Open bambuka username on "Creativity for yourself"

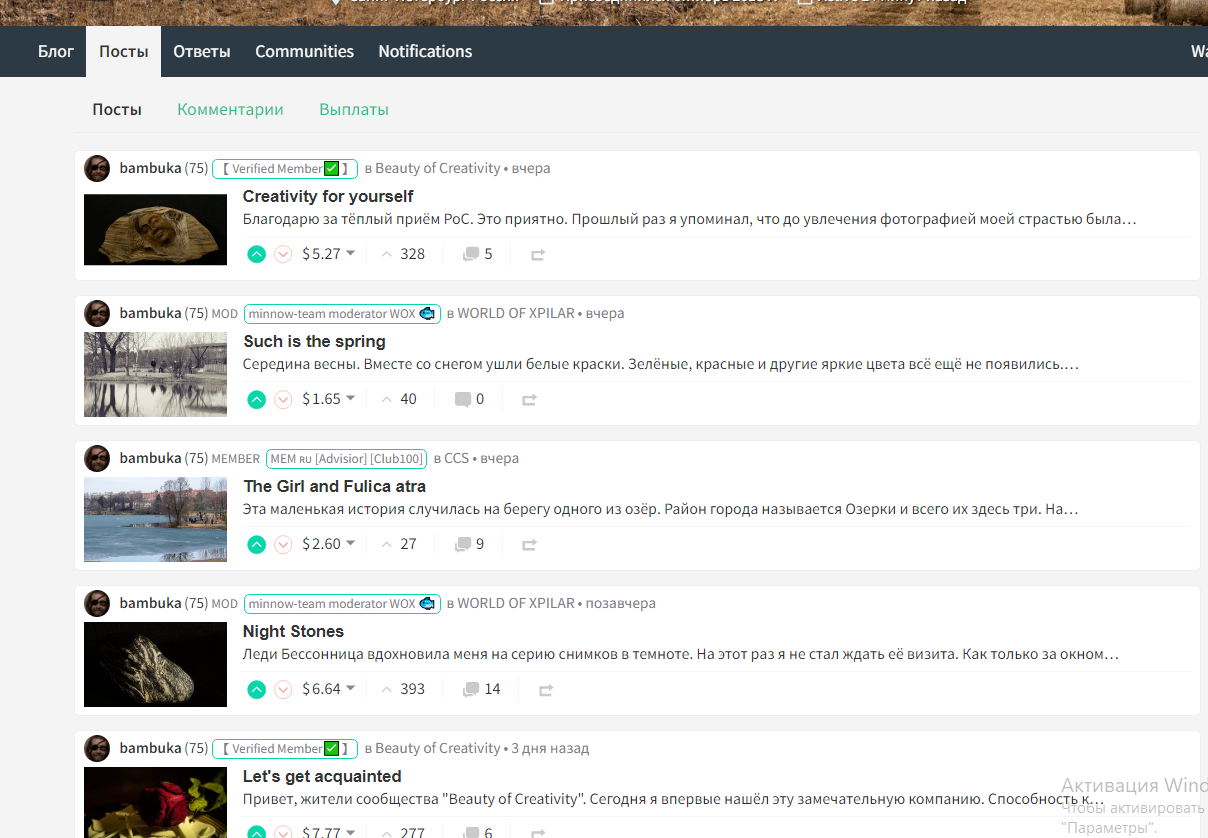coord(150,168)
